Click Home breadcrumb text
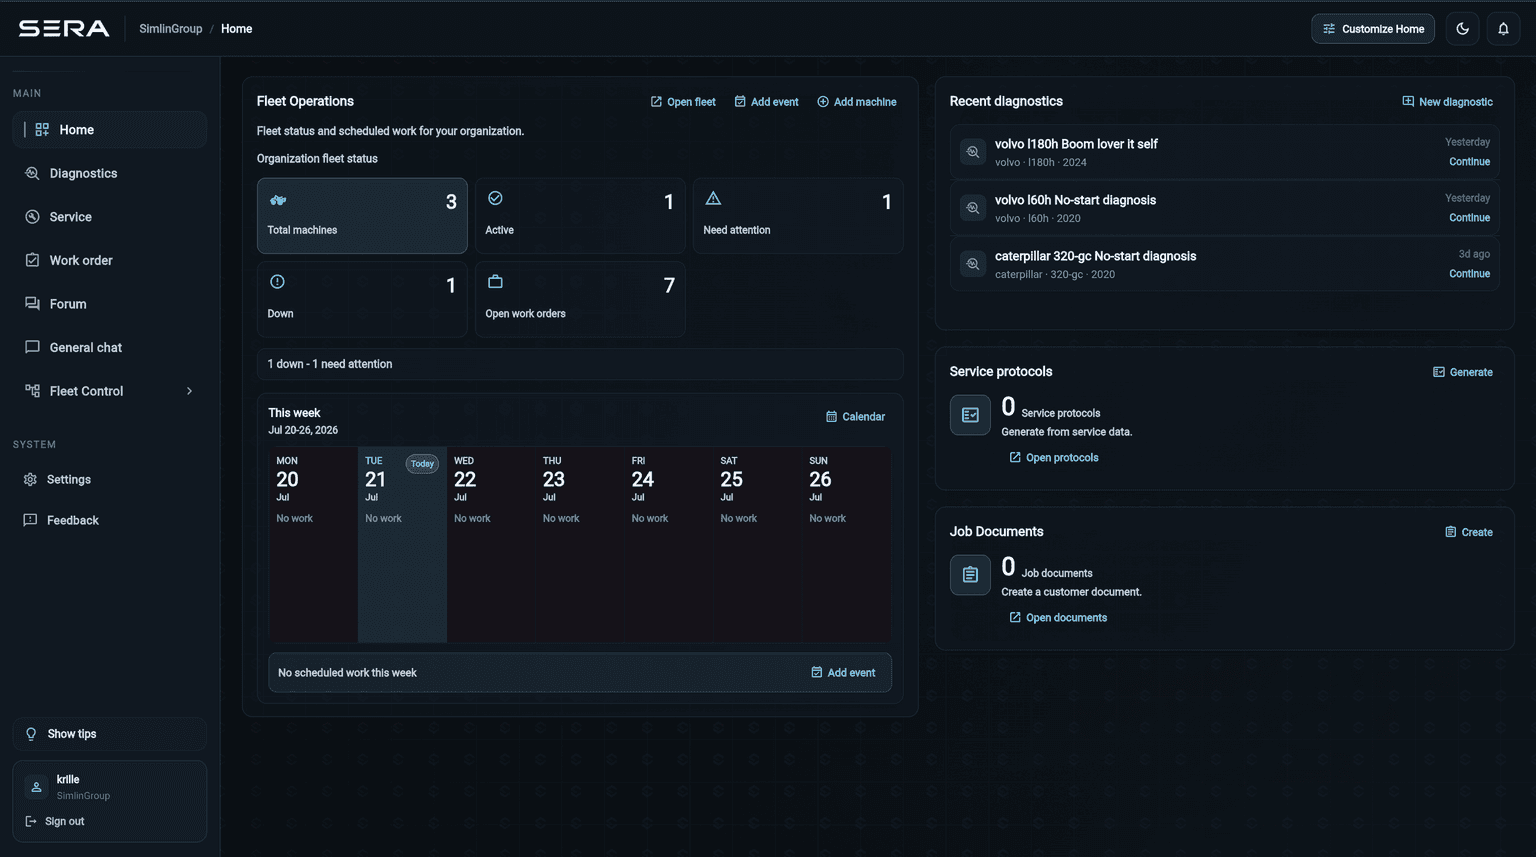This screenshot has width=1536, height=857. (x=236, y=29)
